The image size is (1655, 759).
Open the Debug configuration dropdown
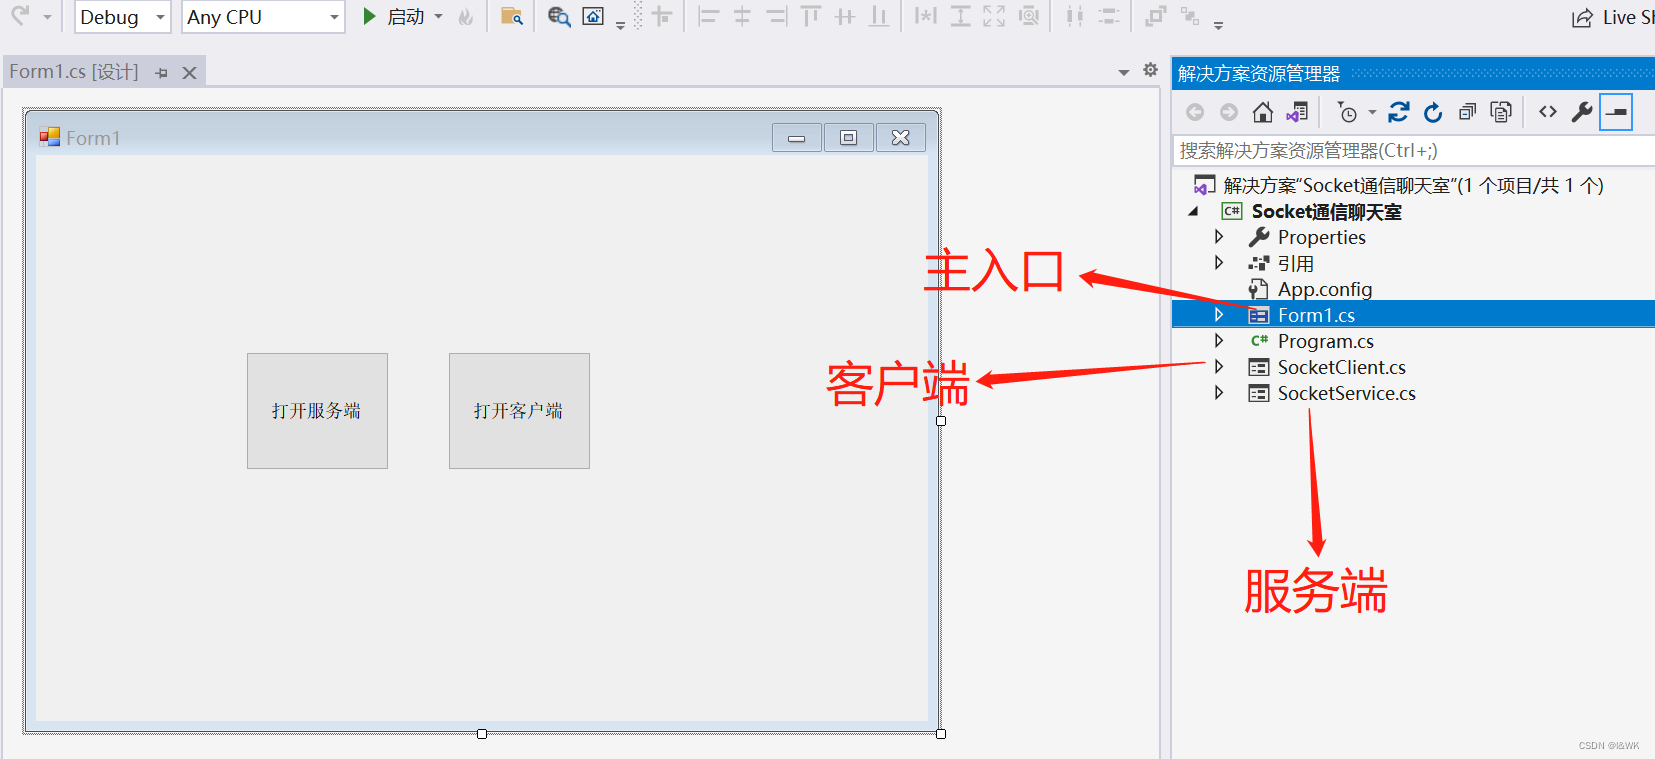[x=123, y=17]
